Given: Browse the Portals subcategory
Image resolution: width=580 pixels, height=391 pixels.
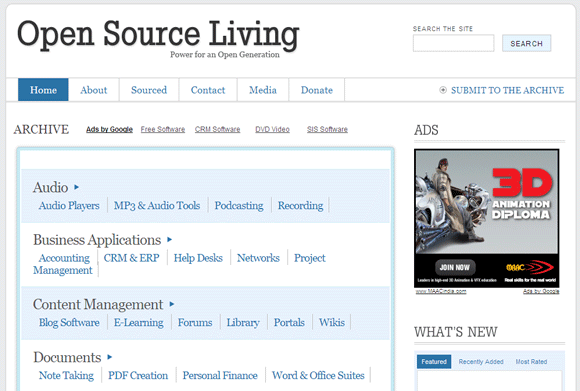Looking at the screenshot, I should click(289, 322).
